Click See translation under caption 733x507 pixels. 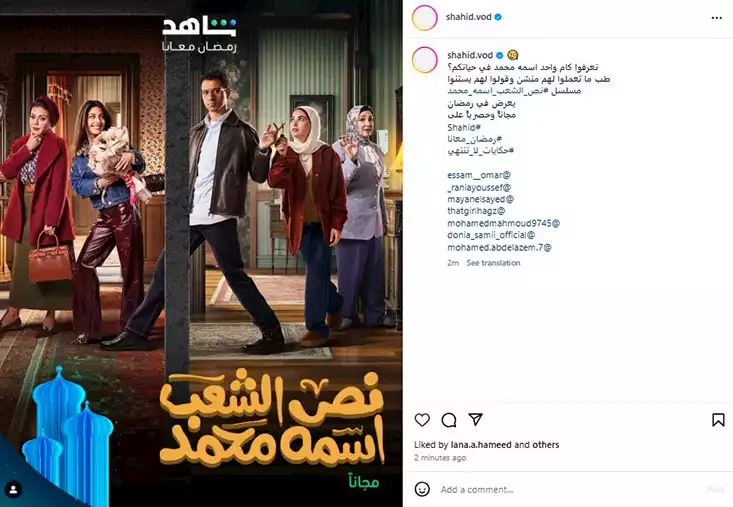493,263
